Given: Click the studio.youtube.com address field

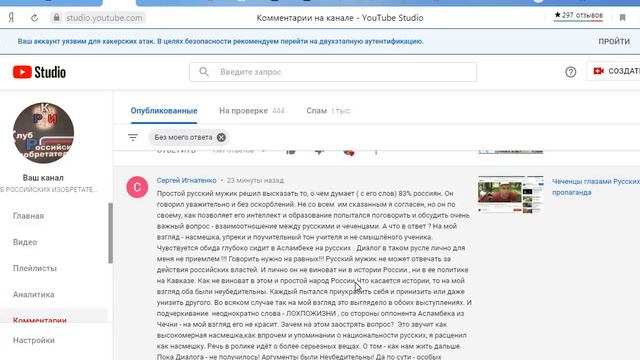Looking at the screenshot, I should pos(104,18).
